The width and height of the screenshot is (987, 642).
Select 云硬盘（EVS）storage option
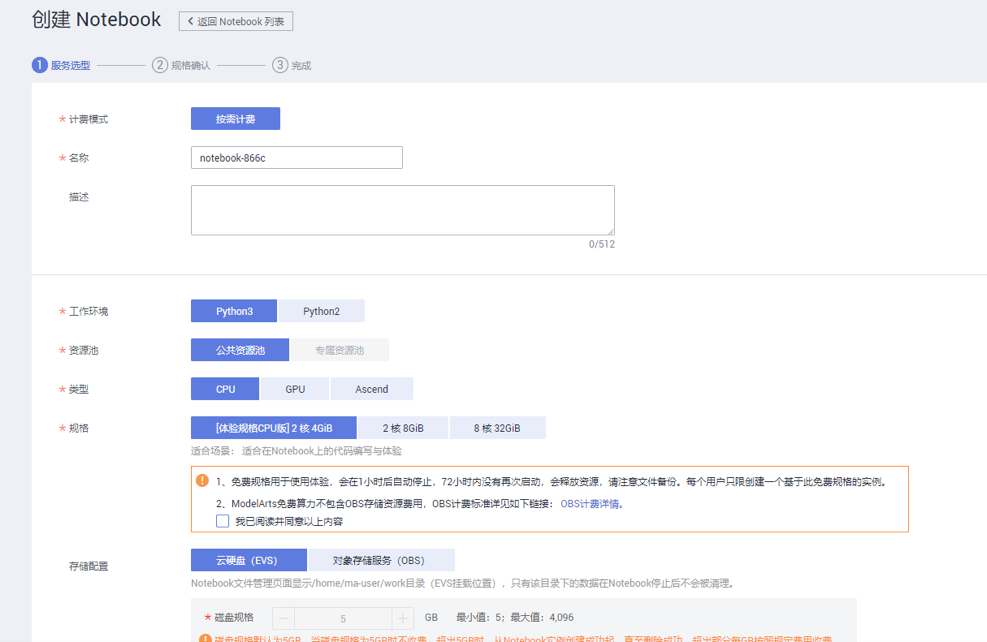(248, 559)
